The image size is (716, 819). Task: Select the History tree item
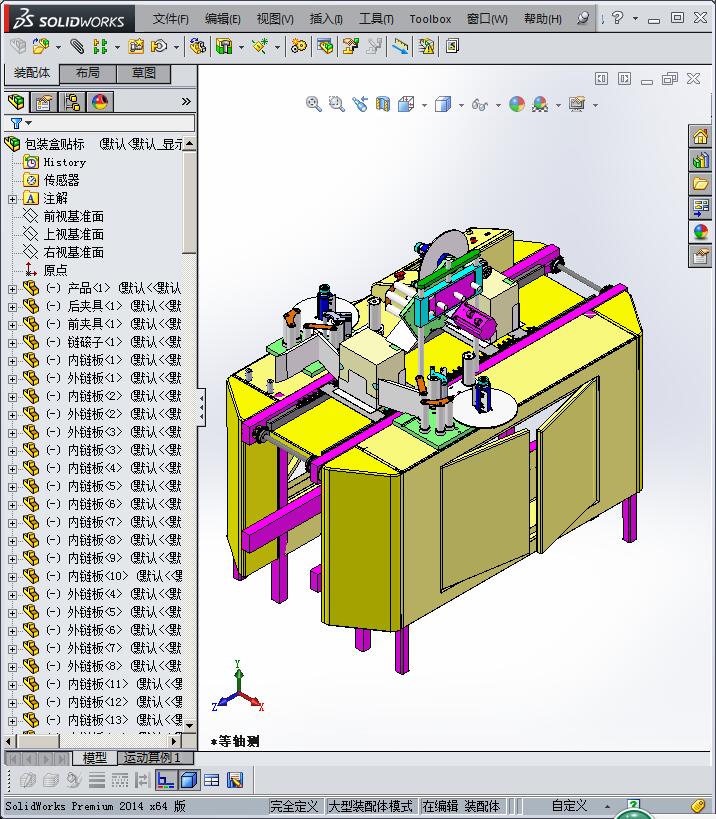(x=64, y=162)
